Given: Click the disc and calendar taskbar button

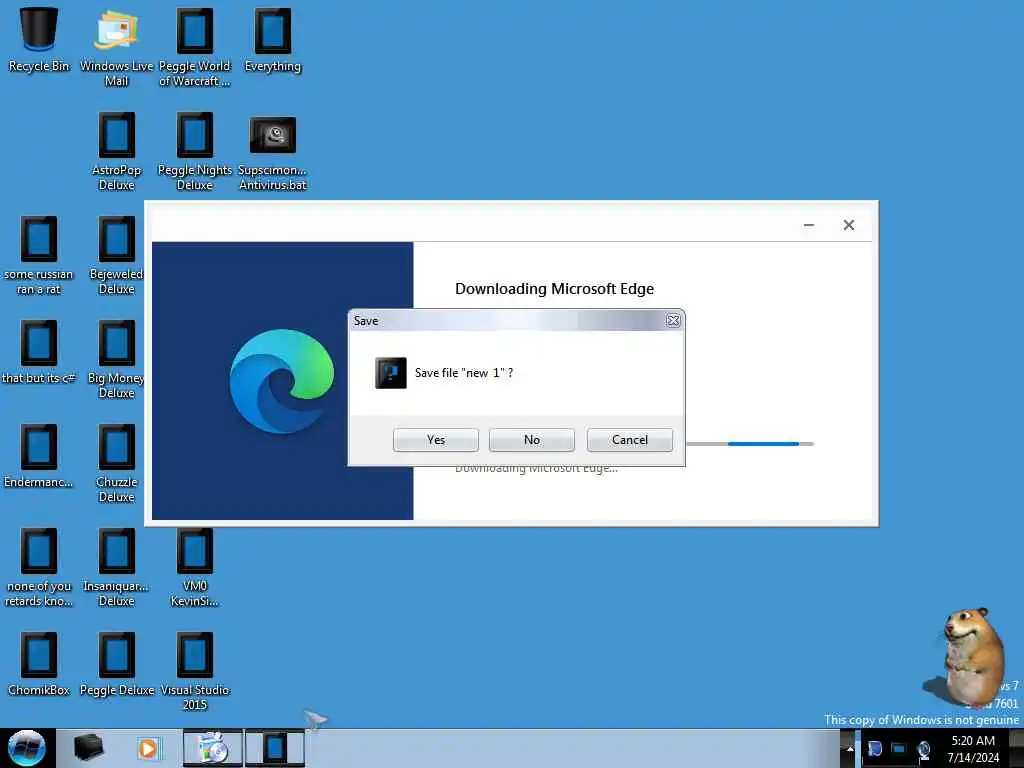Looking at the screenshot, I should [213, 748].
